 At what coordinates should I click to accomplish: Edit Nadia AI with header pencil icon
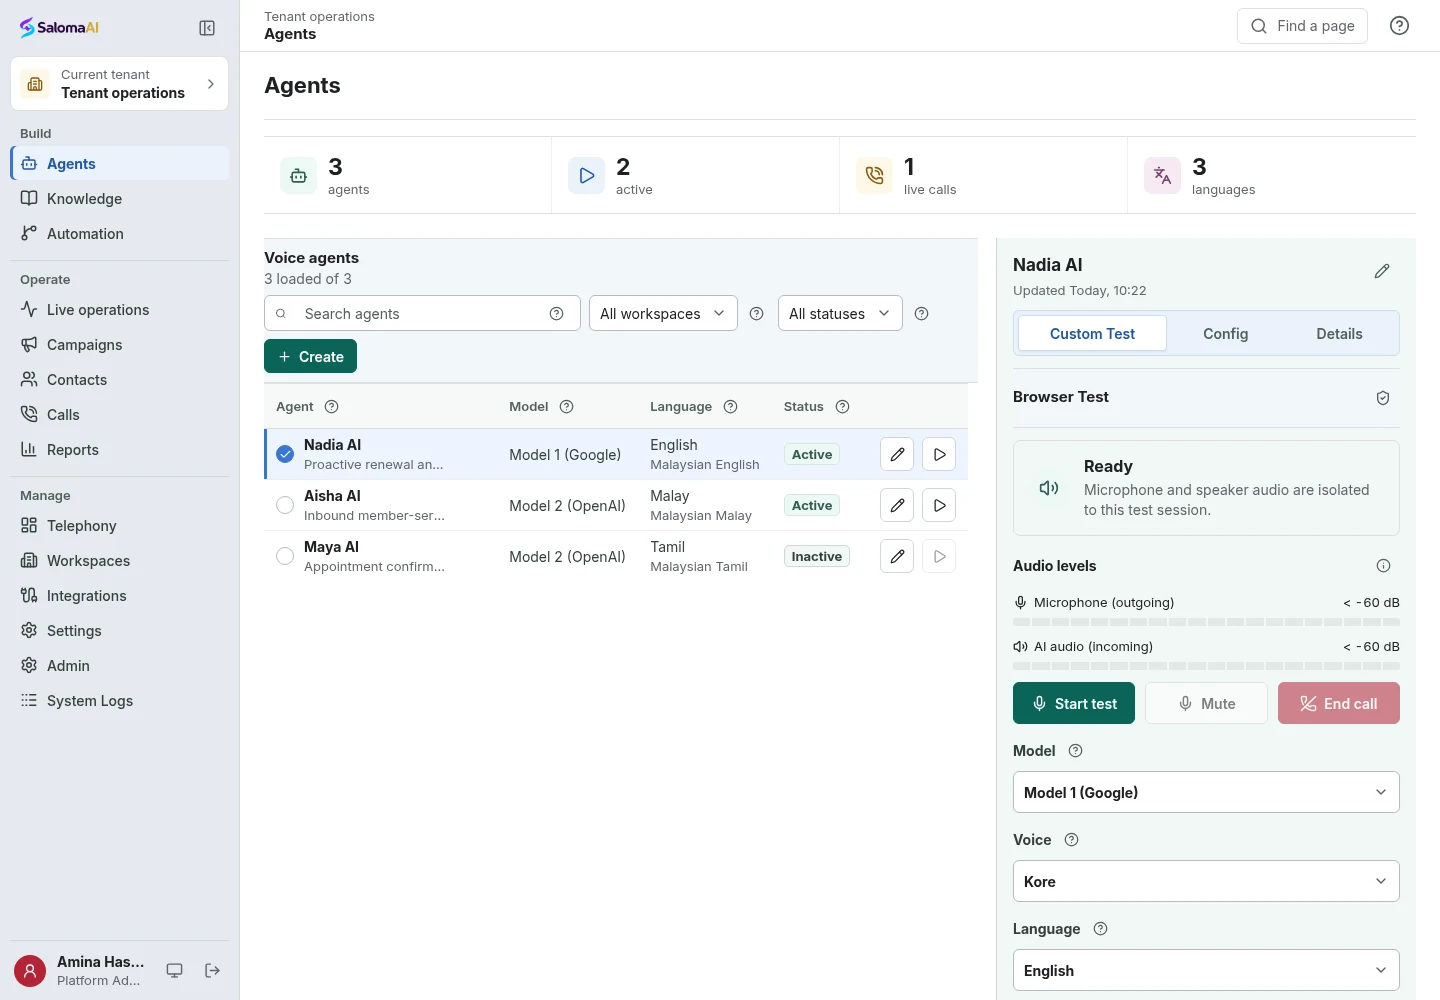(1382, 271)
